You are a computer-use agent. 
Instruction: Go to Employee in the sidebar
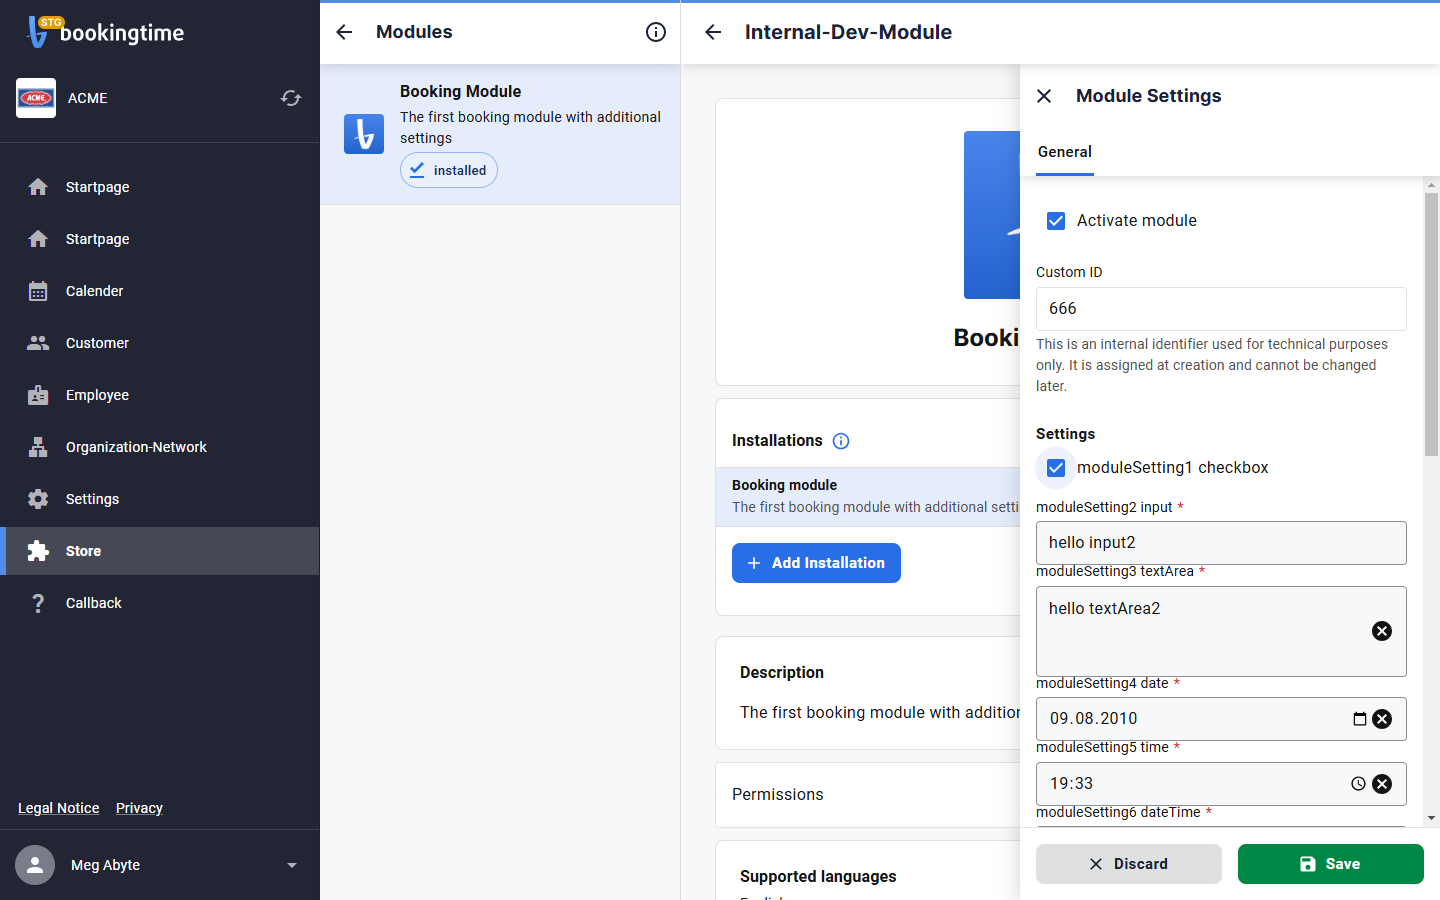click(160, 395)
